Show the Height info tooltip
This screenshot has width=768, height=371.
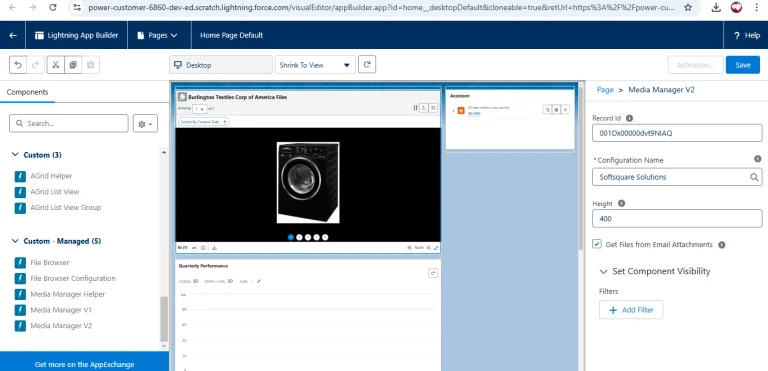click(621, 203)
